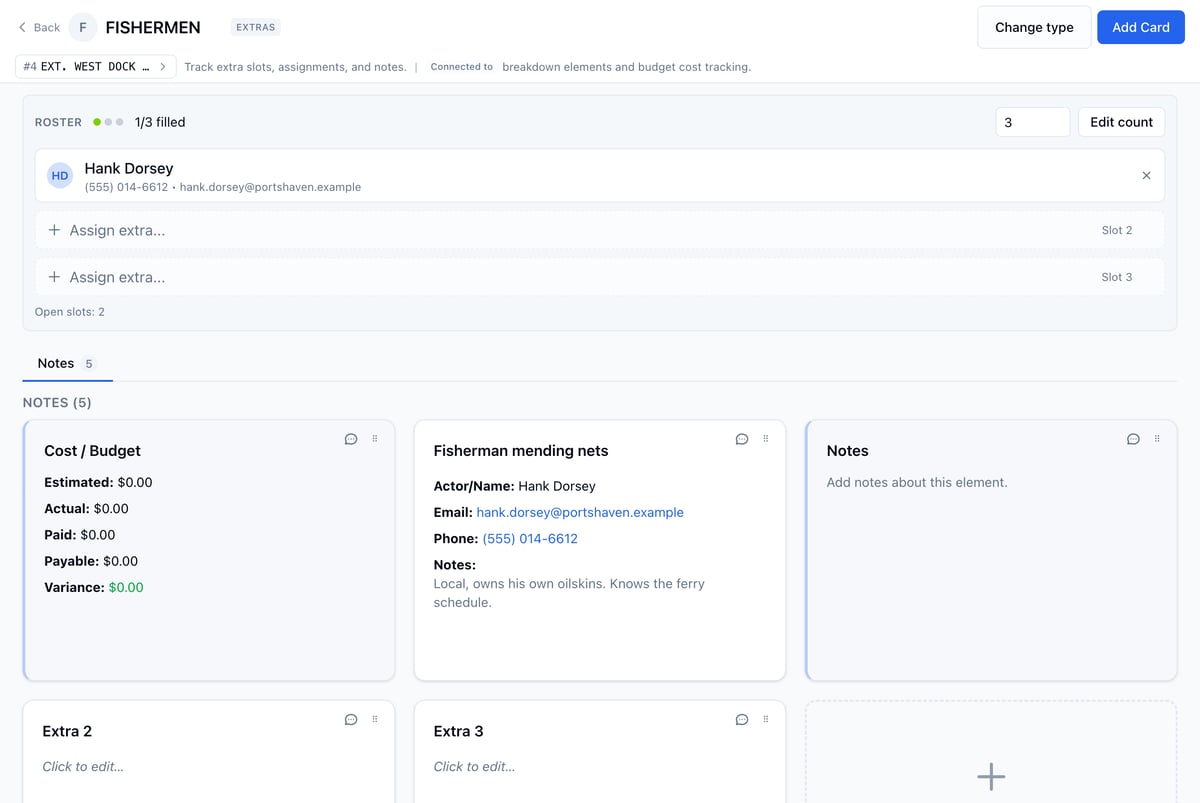Click the 'Open slots: 2' text
1200x803 pixels.
(70, 312)
